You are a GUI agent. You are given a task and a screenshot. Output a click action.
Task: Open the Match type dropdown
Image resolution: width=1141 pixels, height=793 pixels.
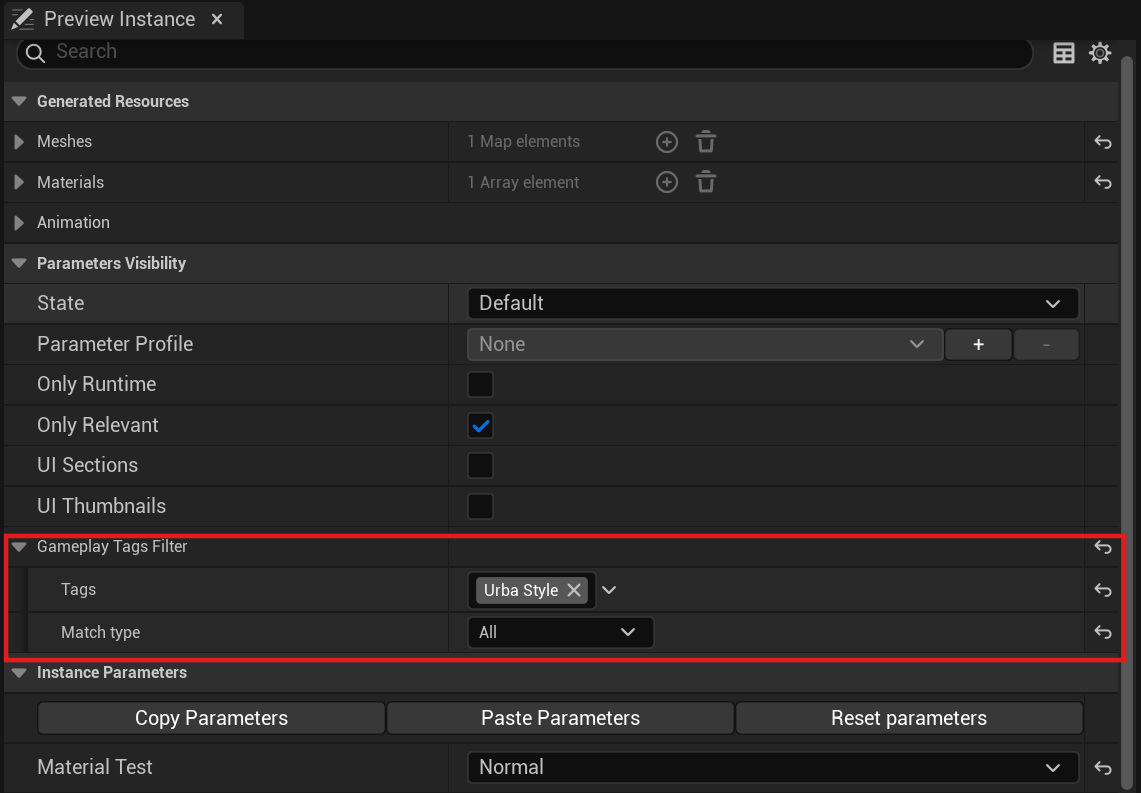(x=560, y=632)
